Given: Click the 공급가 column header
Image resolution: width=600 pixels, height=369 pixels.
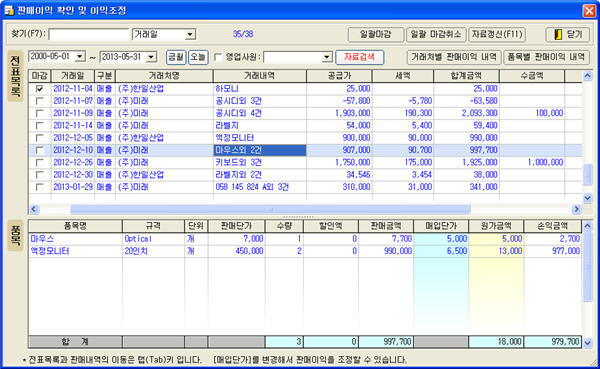Looking at the screenshot, I should (x=339, y=76).
